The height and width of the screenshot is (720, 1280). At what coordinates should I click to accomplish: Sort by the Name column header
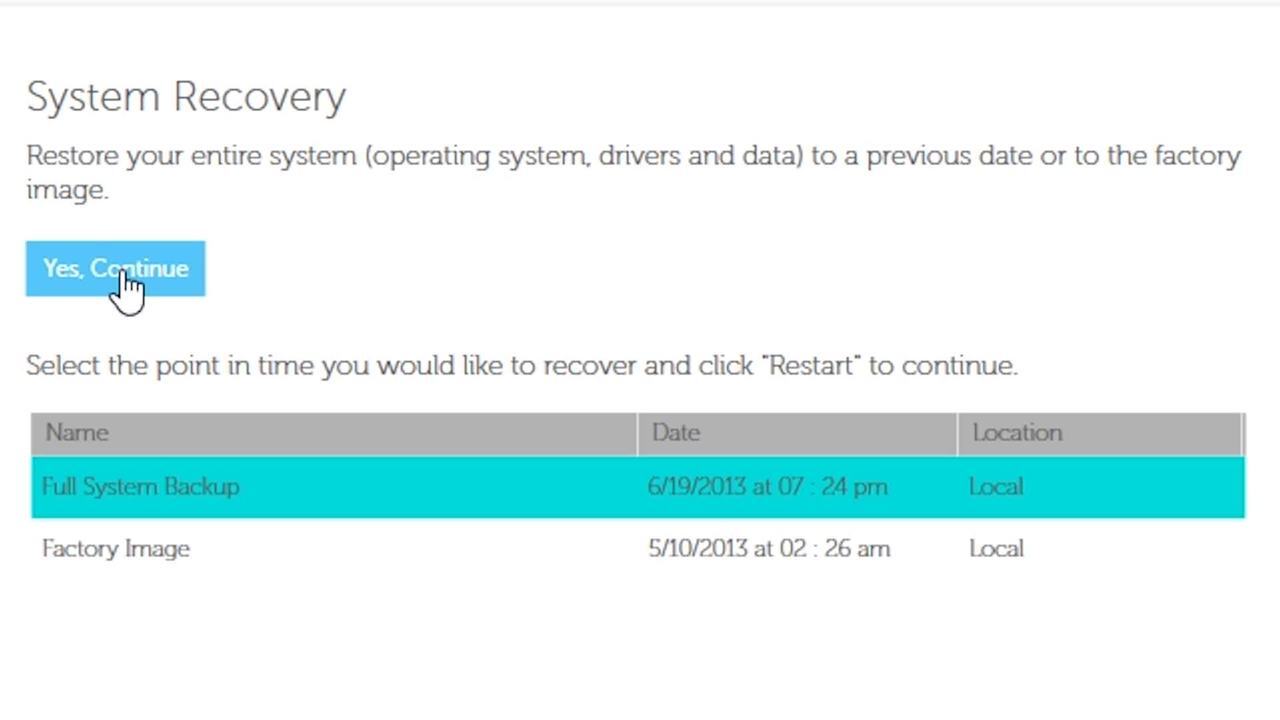click(77, 433)
